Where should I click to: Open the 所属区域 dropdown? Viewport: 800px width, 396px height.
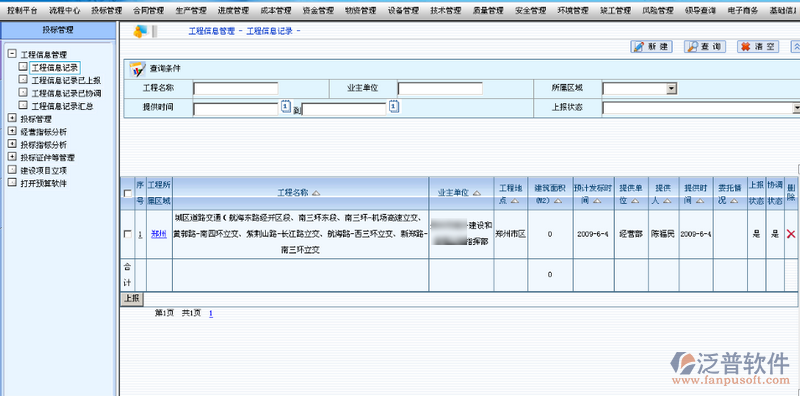pos(671,89)
